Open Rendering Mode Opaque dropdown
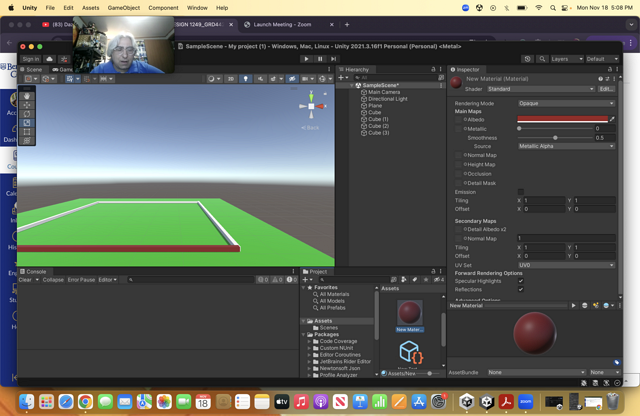The image size is (640, 416). point(566,103)
